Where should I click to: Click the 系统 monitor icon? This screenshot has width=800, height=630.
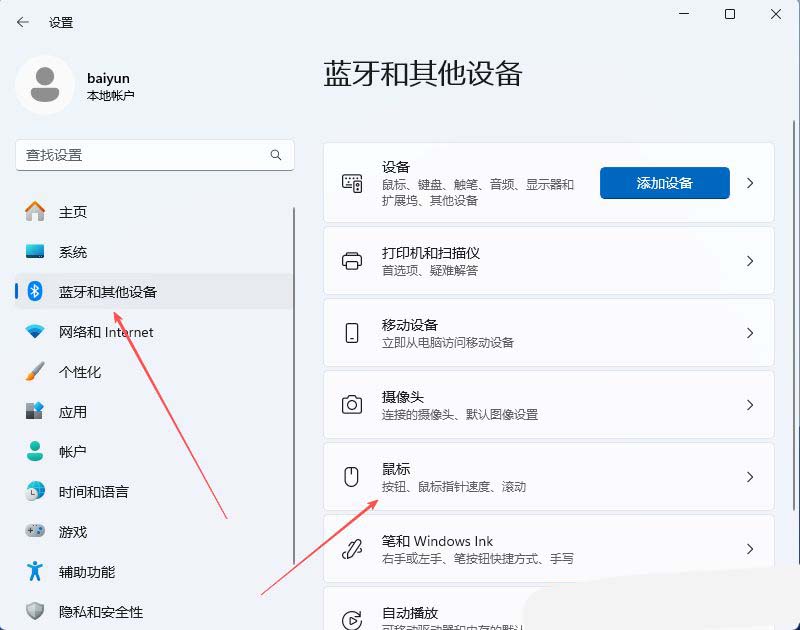(35, 251)
